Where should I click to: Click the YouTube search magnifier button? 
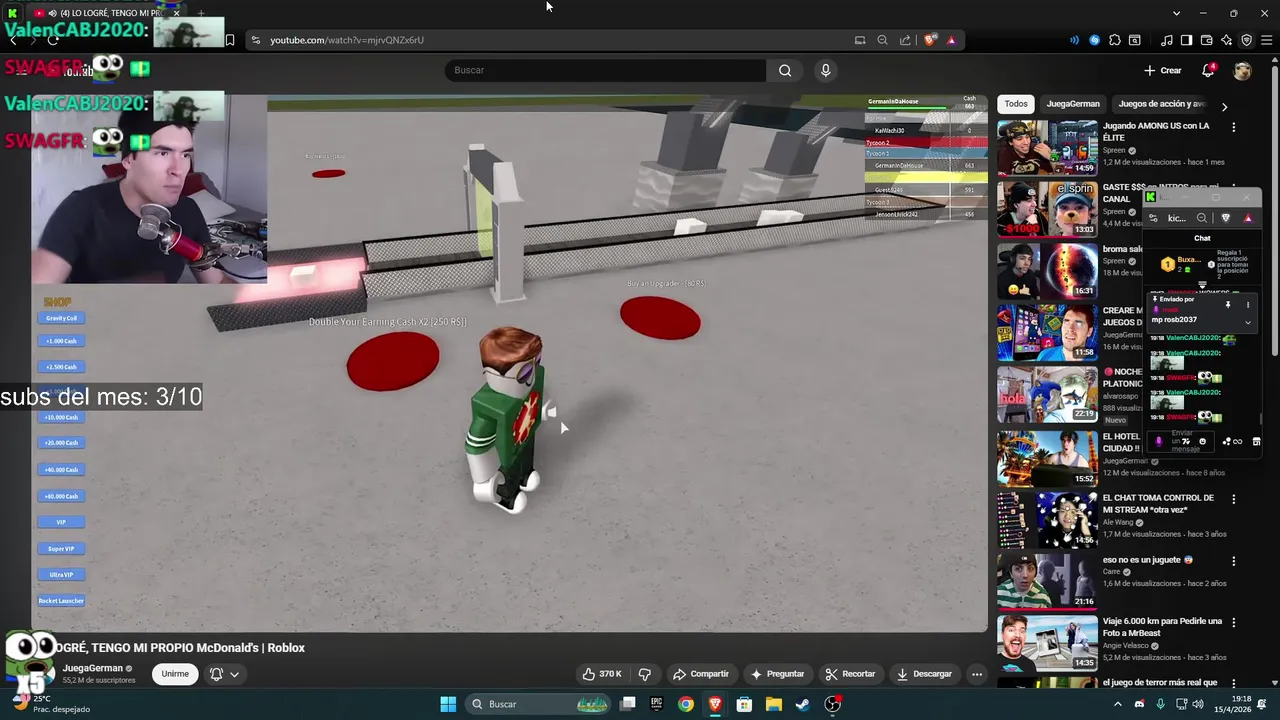[785, 70]
